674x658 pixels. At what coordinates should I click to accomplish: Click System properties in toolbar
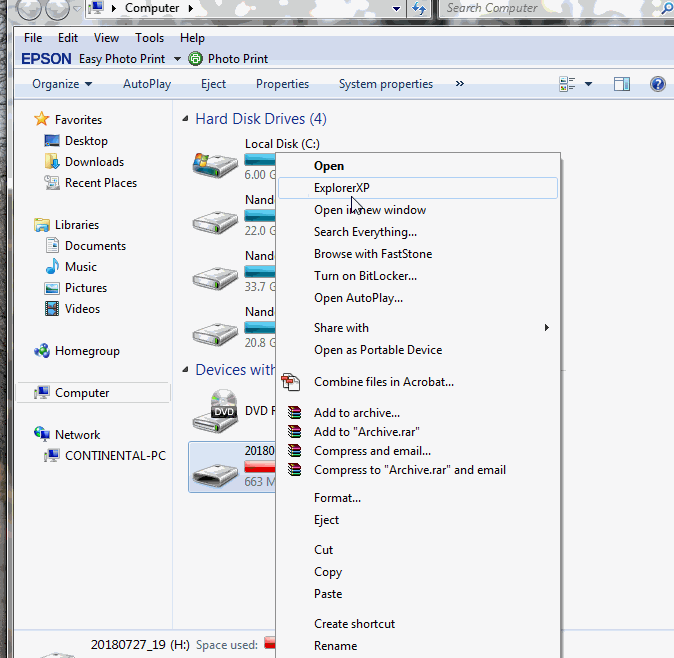point(386,84)
